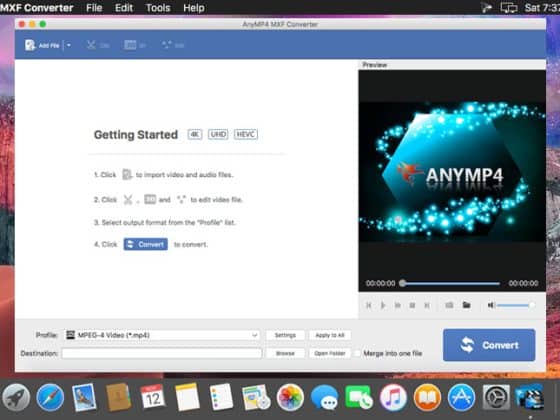Open the MXF Converter app menu
This screenshot has width=560, height=420.
(36, 8)
